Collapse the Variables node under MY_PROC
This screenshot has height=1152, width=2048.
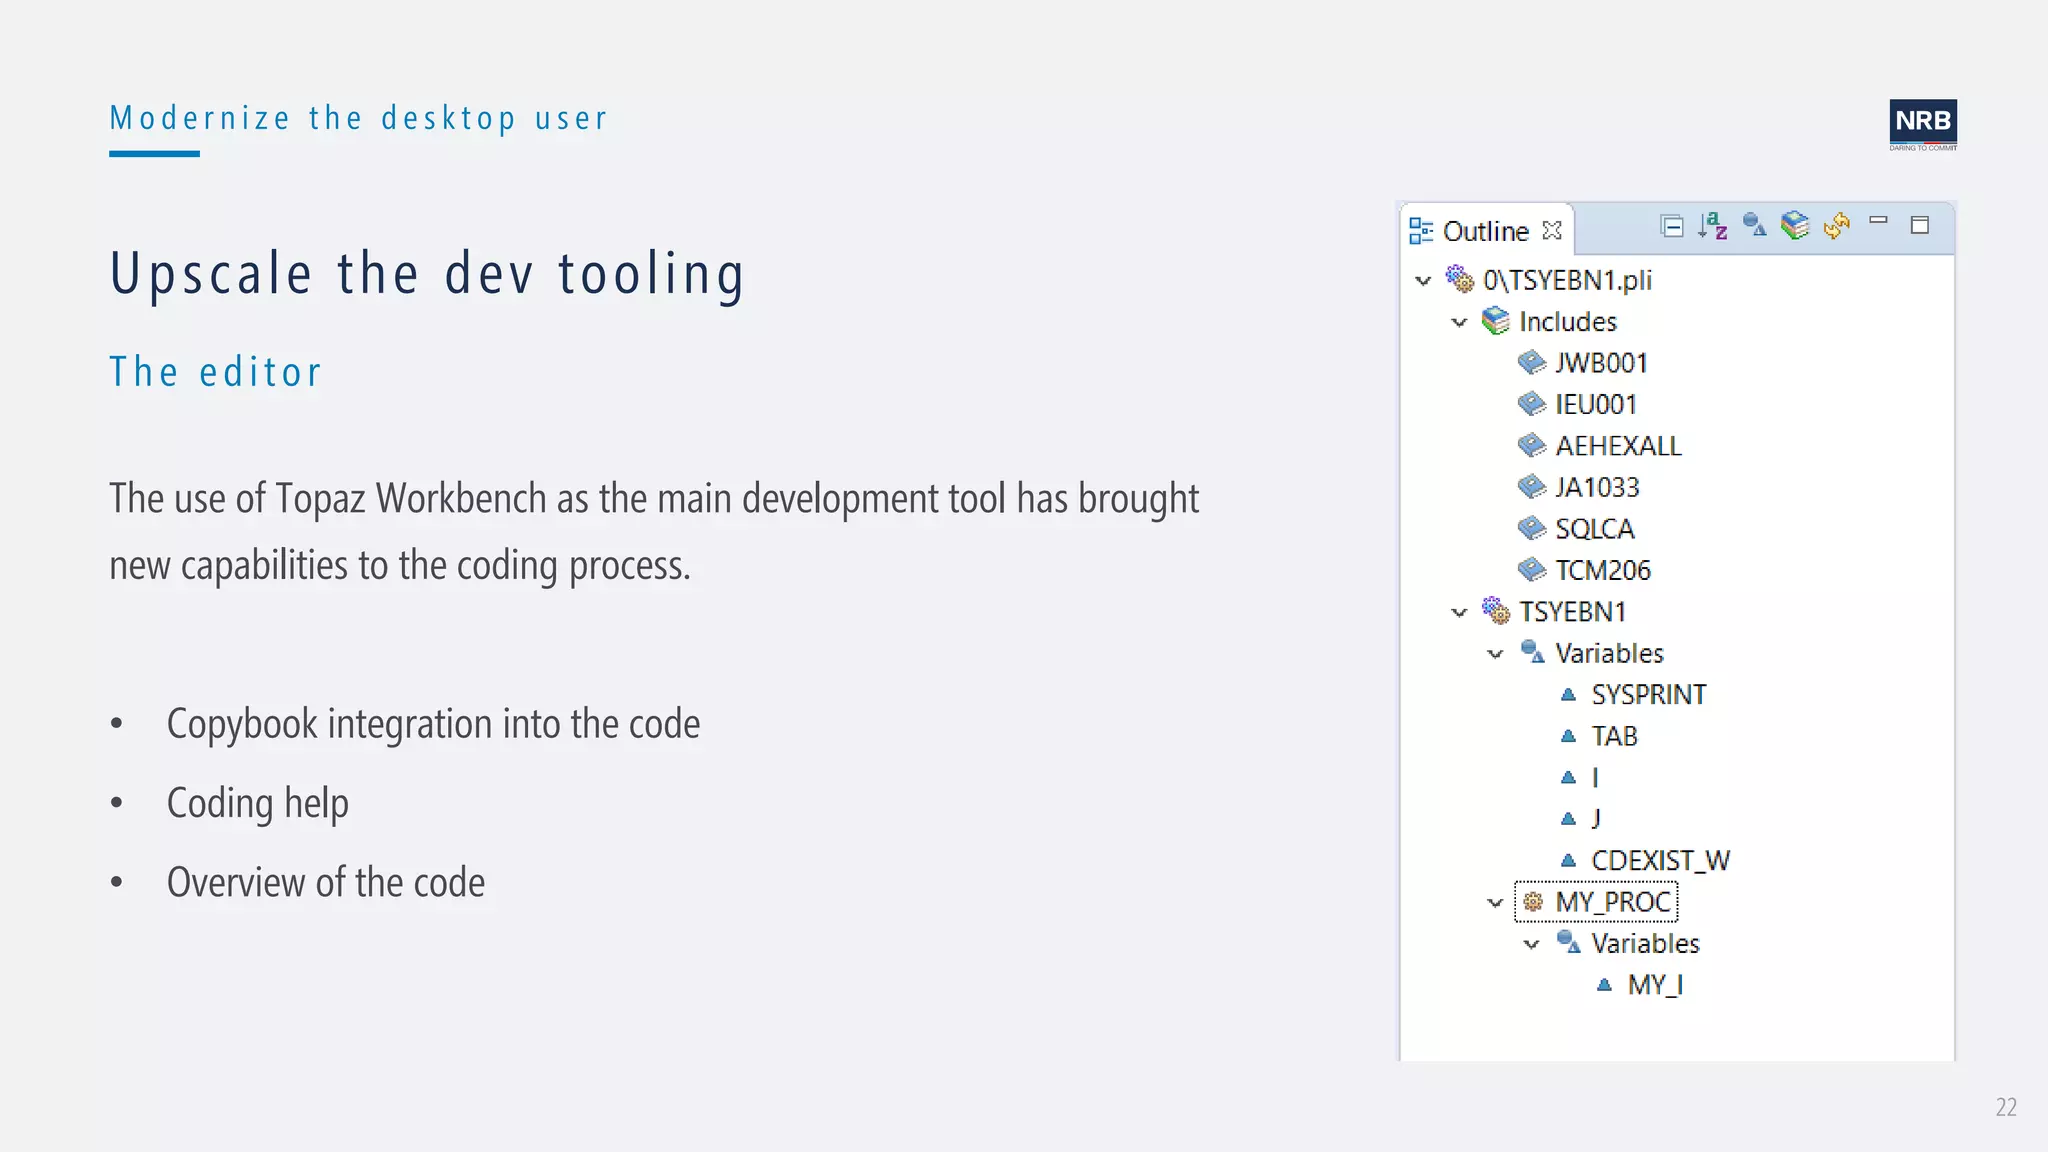(x=1531, y=944)
